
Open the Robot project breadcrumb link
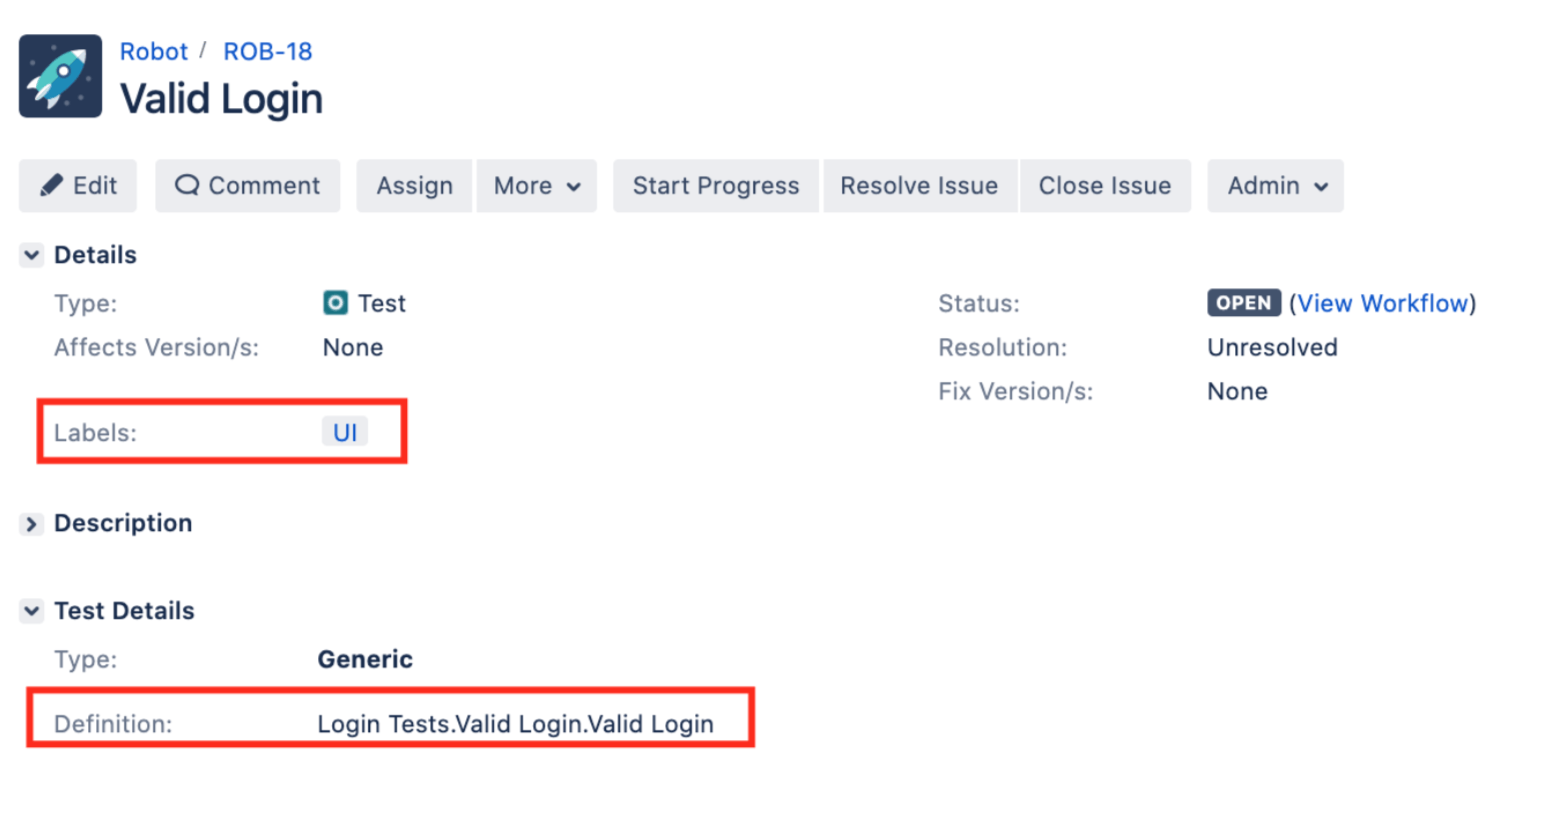pyautogui.click(x=153, y=51)
